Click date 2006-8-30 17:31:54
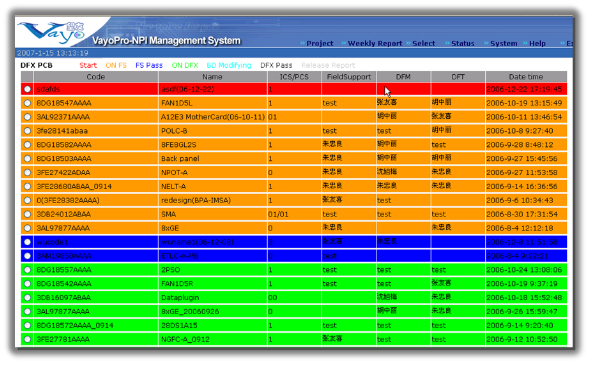The height and width of the screenshot is (368, 593). 522,214
